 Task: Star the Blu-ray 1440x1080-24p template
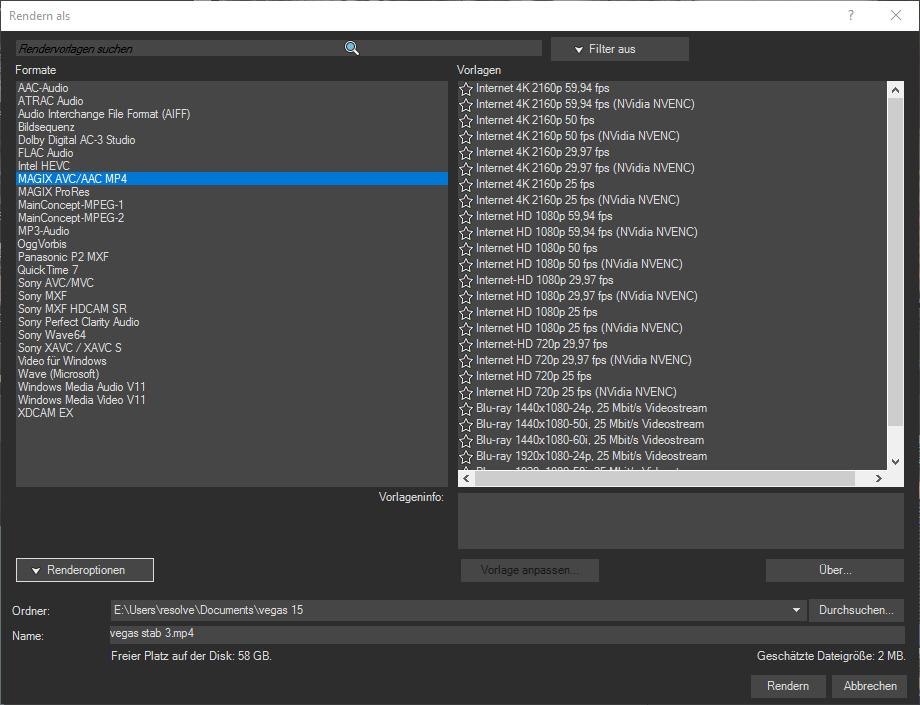(x=466, y=409)
